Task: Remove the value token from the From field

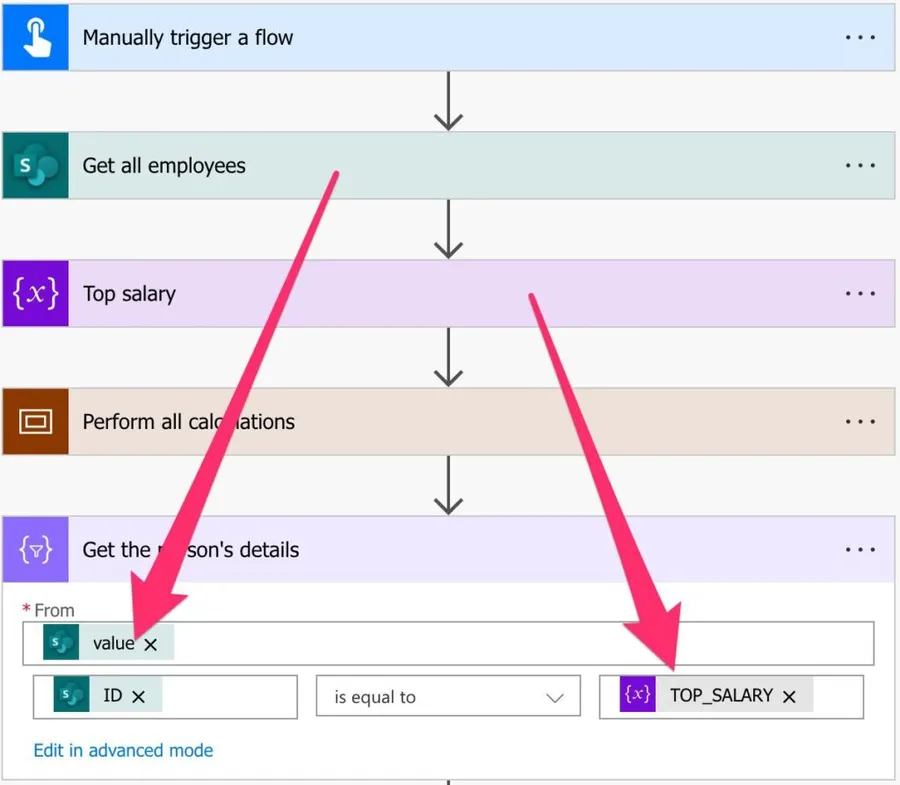Action: pos(151,645)
